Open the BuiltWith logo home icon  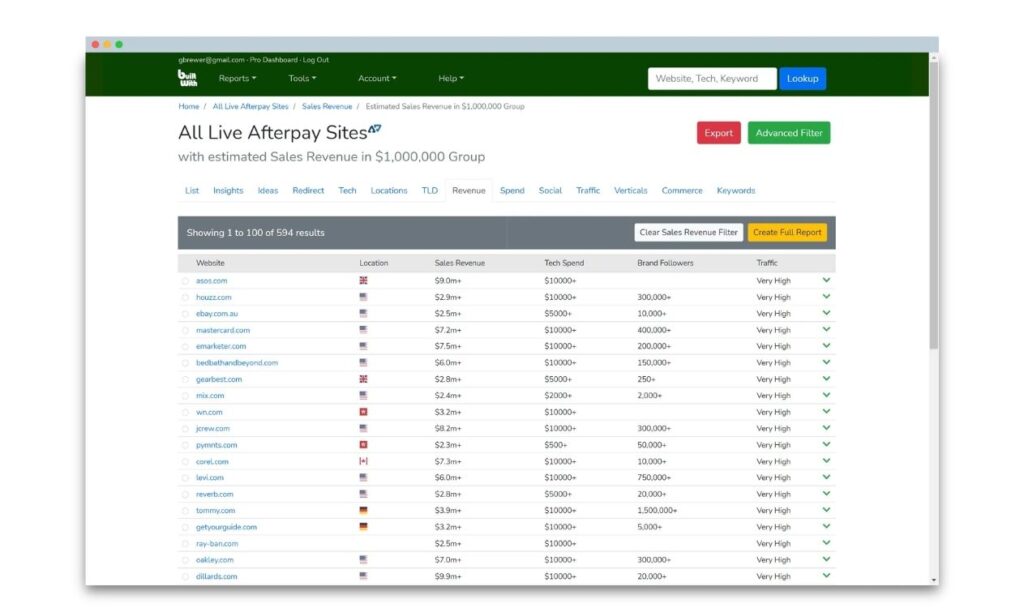coord(187,78)
